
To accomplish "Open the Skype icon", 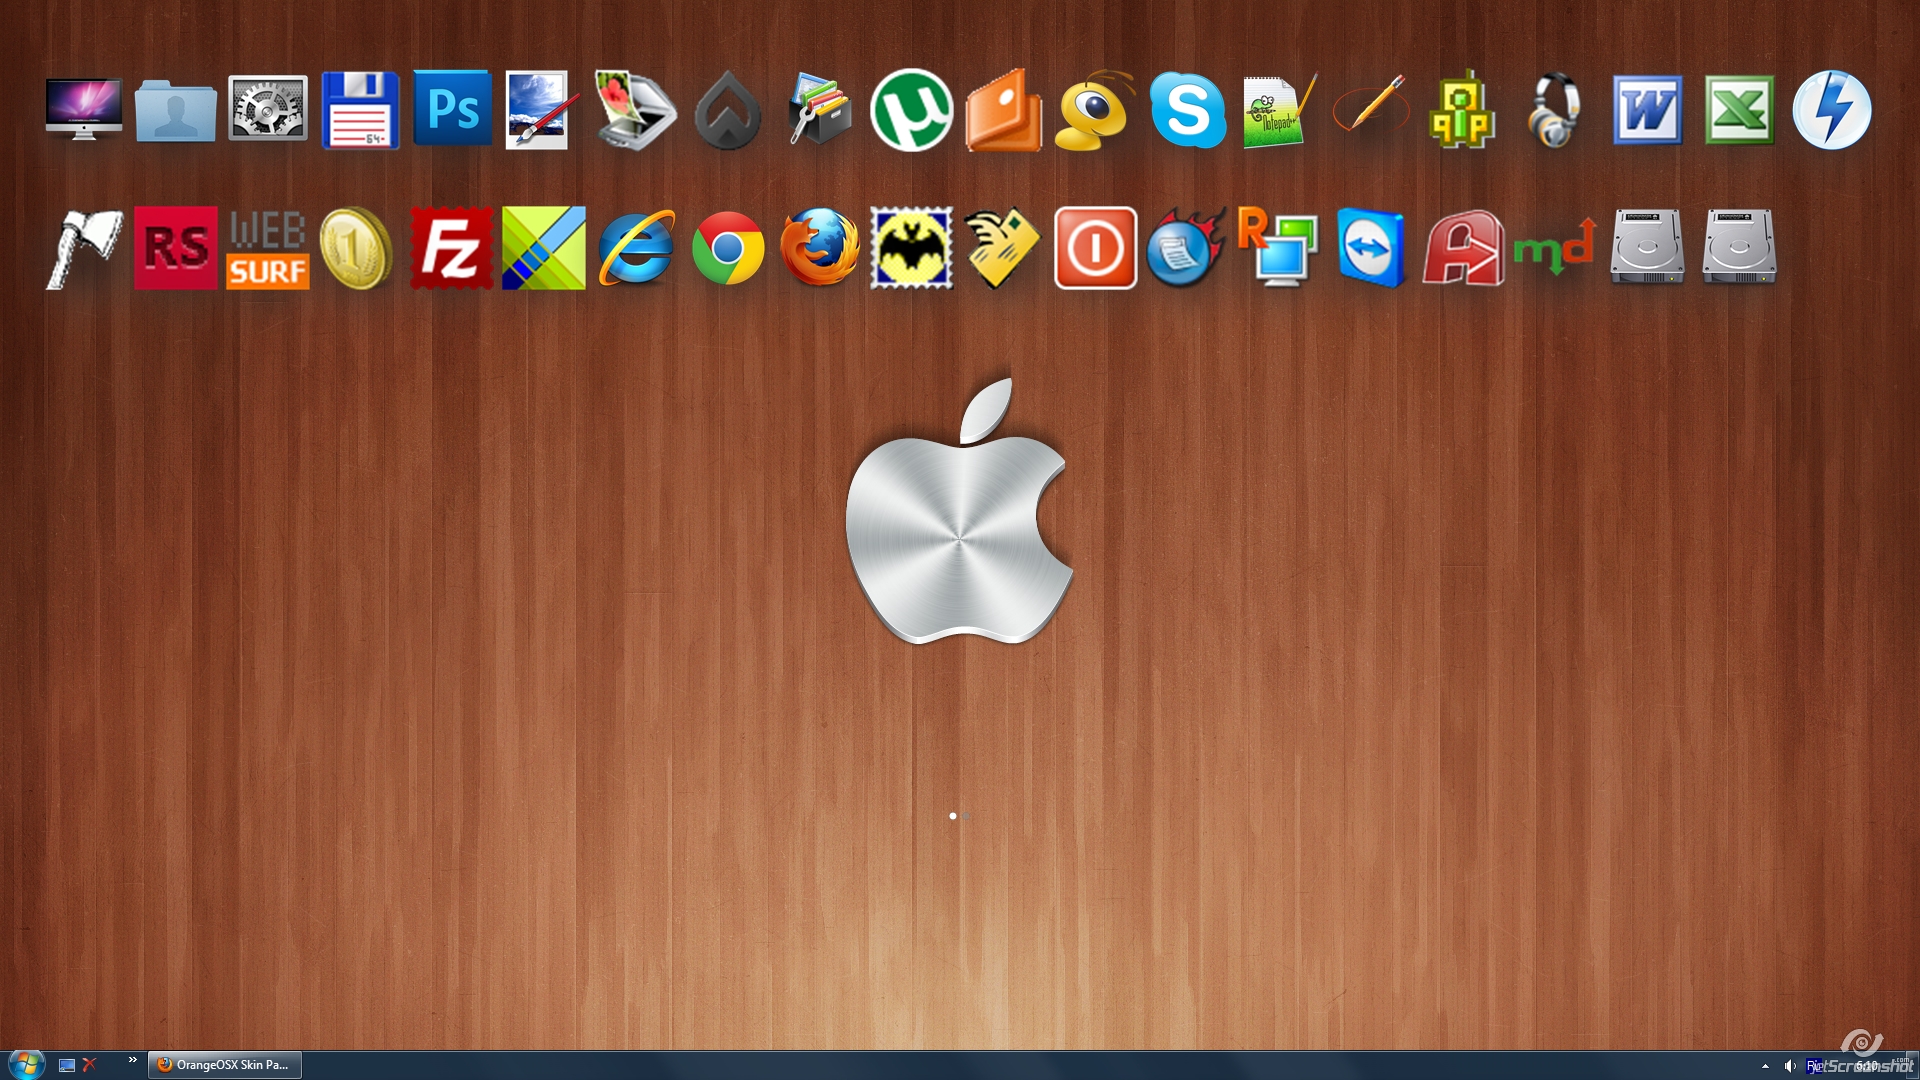I will (1187, 110).
